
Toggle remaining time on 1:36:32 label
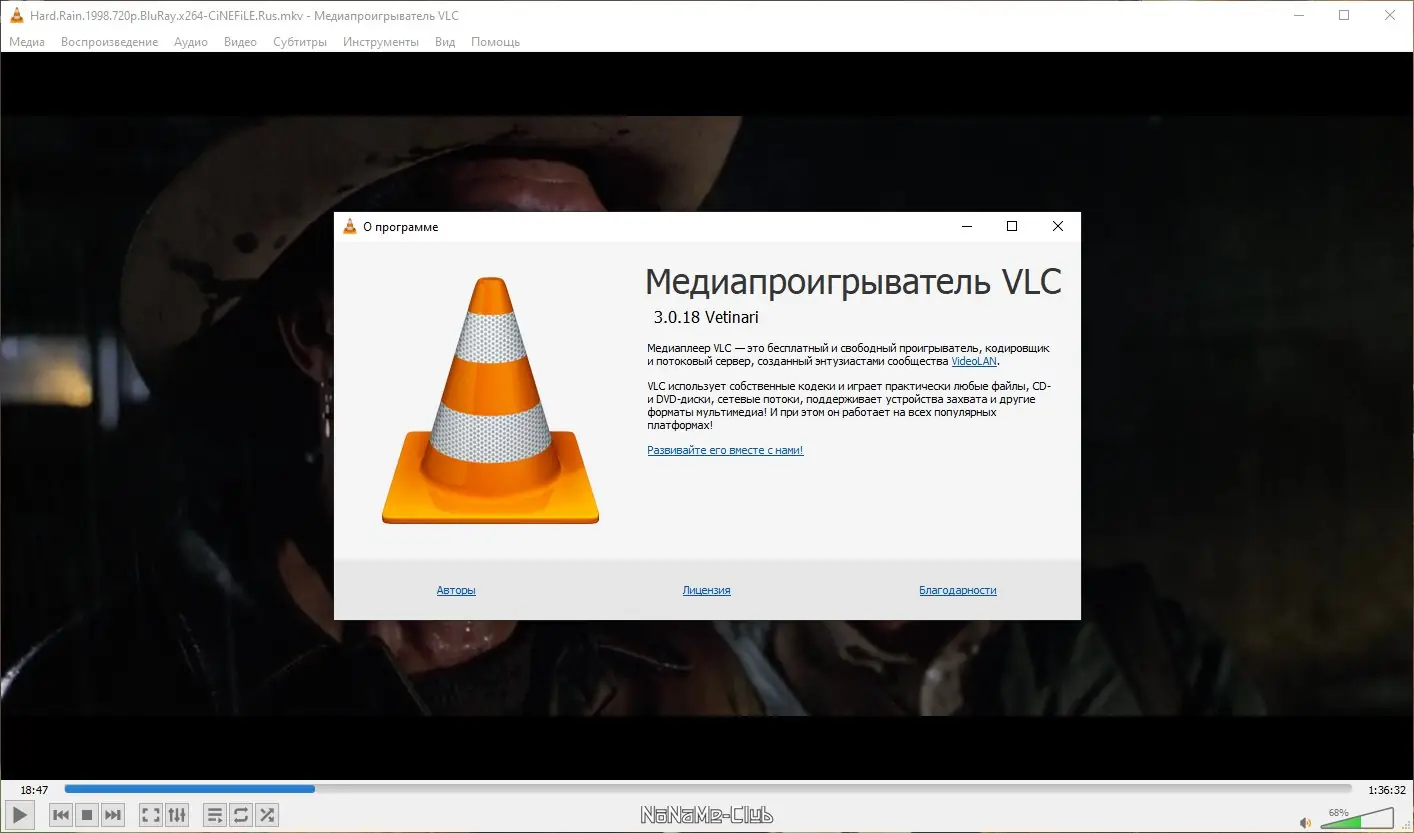click(1387, 790)
